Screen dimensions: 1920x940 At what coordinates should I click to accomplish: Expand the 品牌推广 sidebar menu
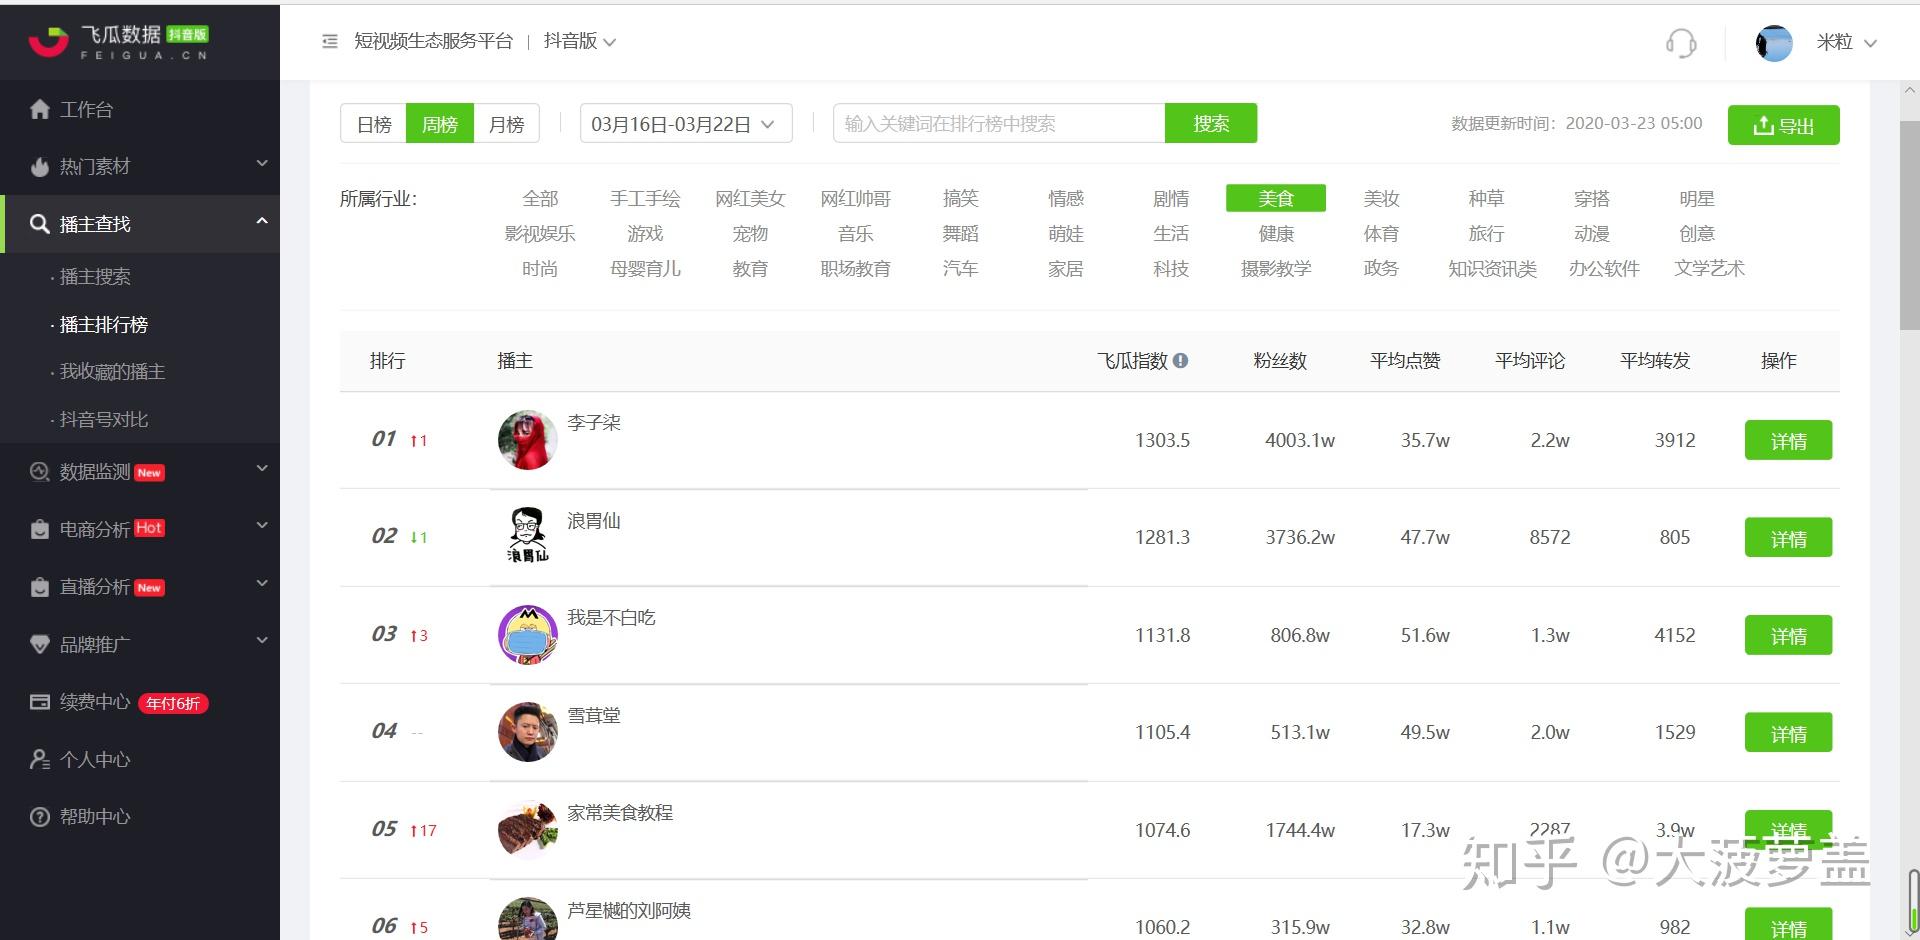pos(262,640)
